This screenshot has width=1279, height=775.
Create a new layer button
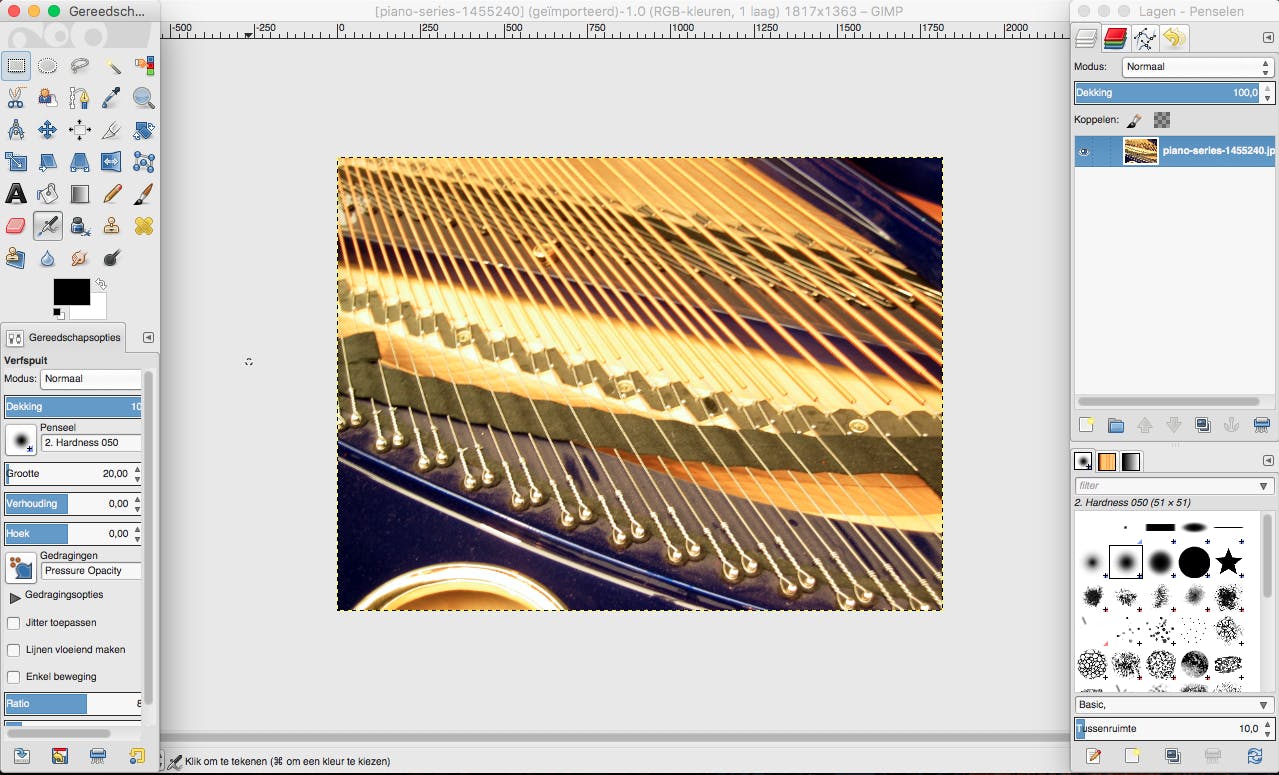pos(1087,425)
